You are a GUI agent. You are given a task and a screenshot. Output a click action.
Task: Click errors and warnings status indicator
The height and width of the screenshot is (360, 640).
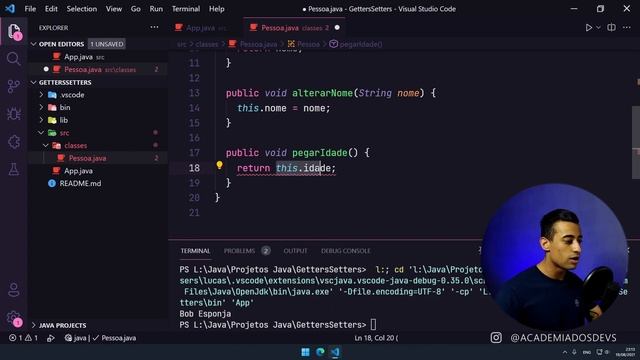[23, 338]
